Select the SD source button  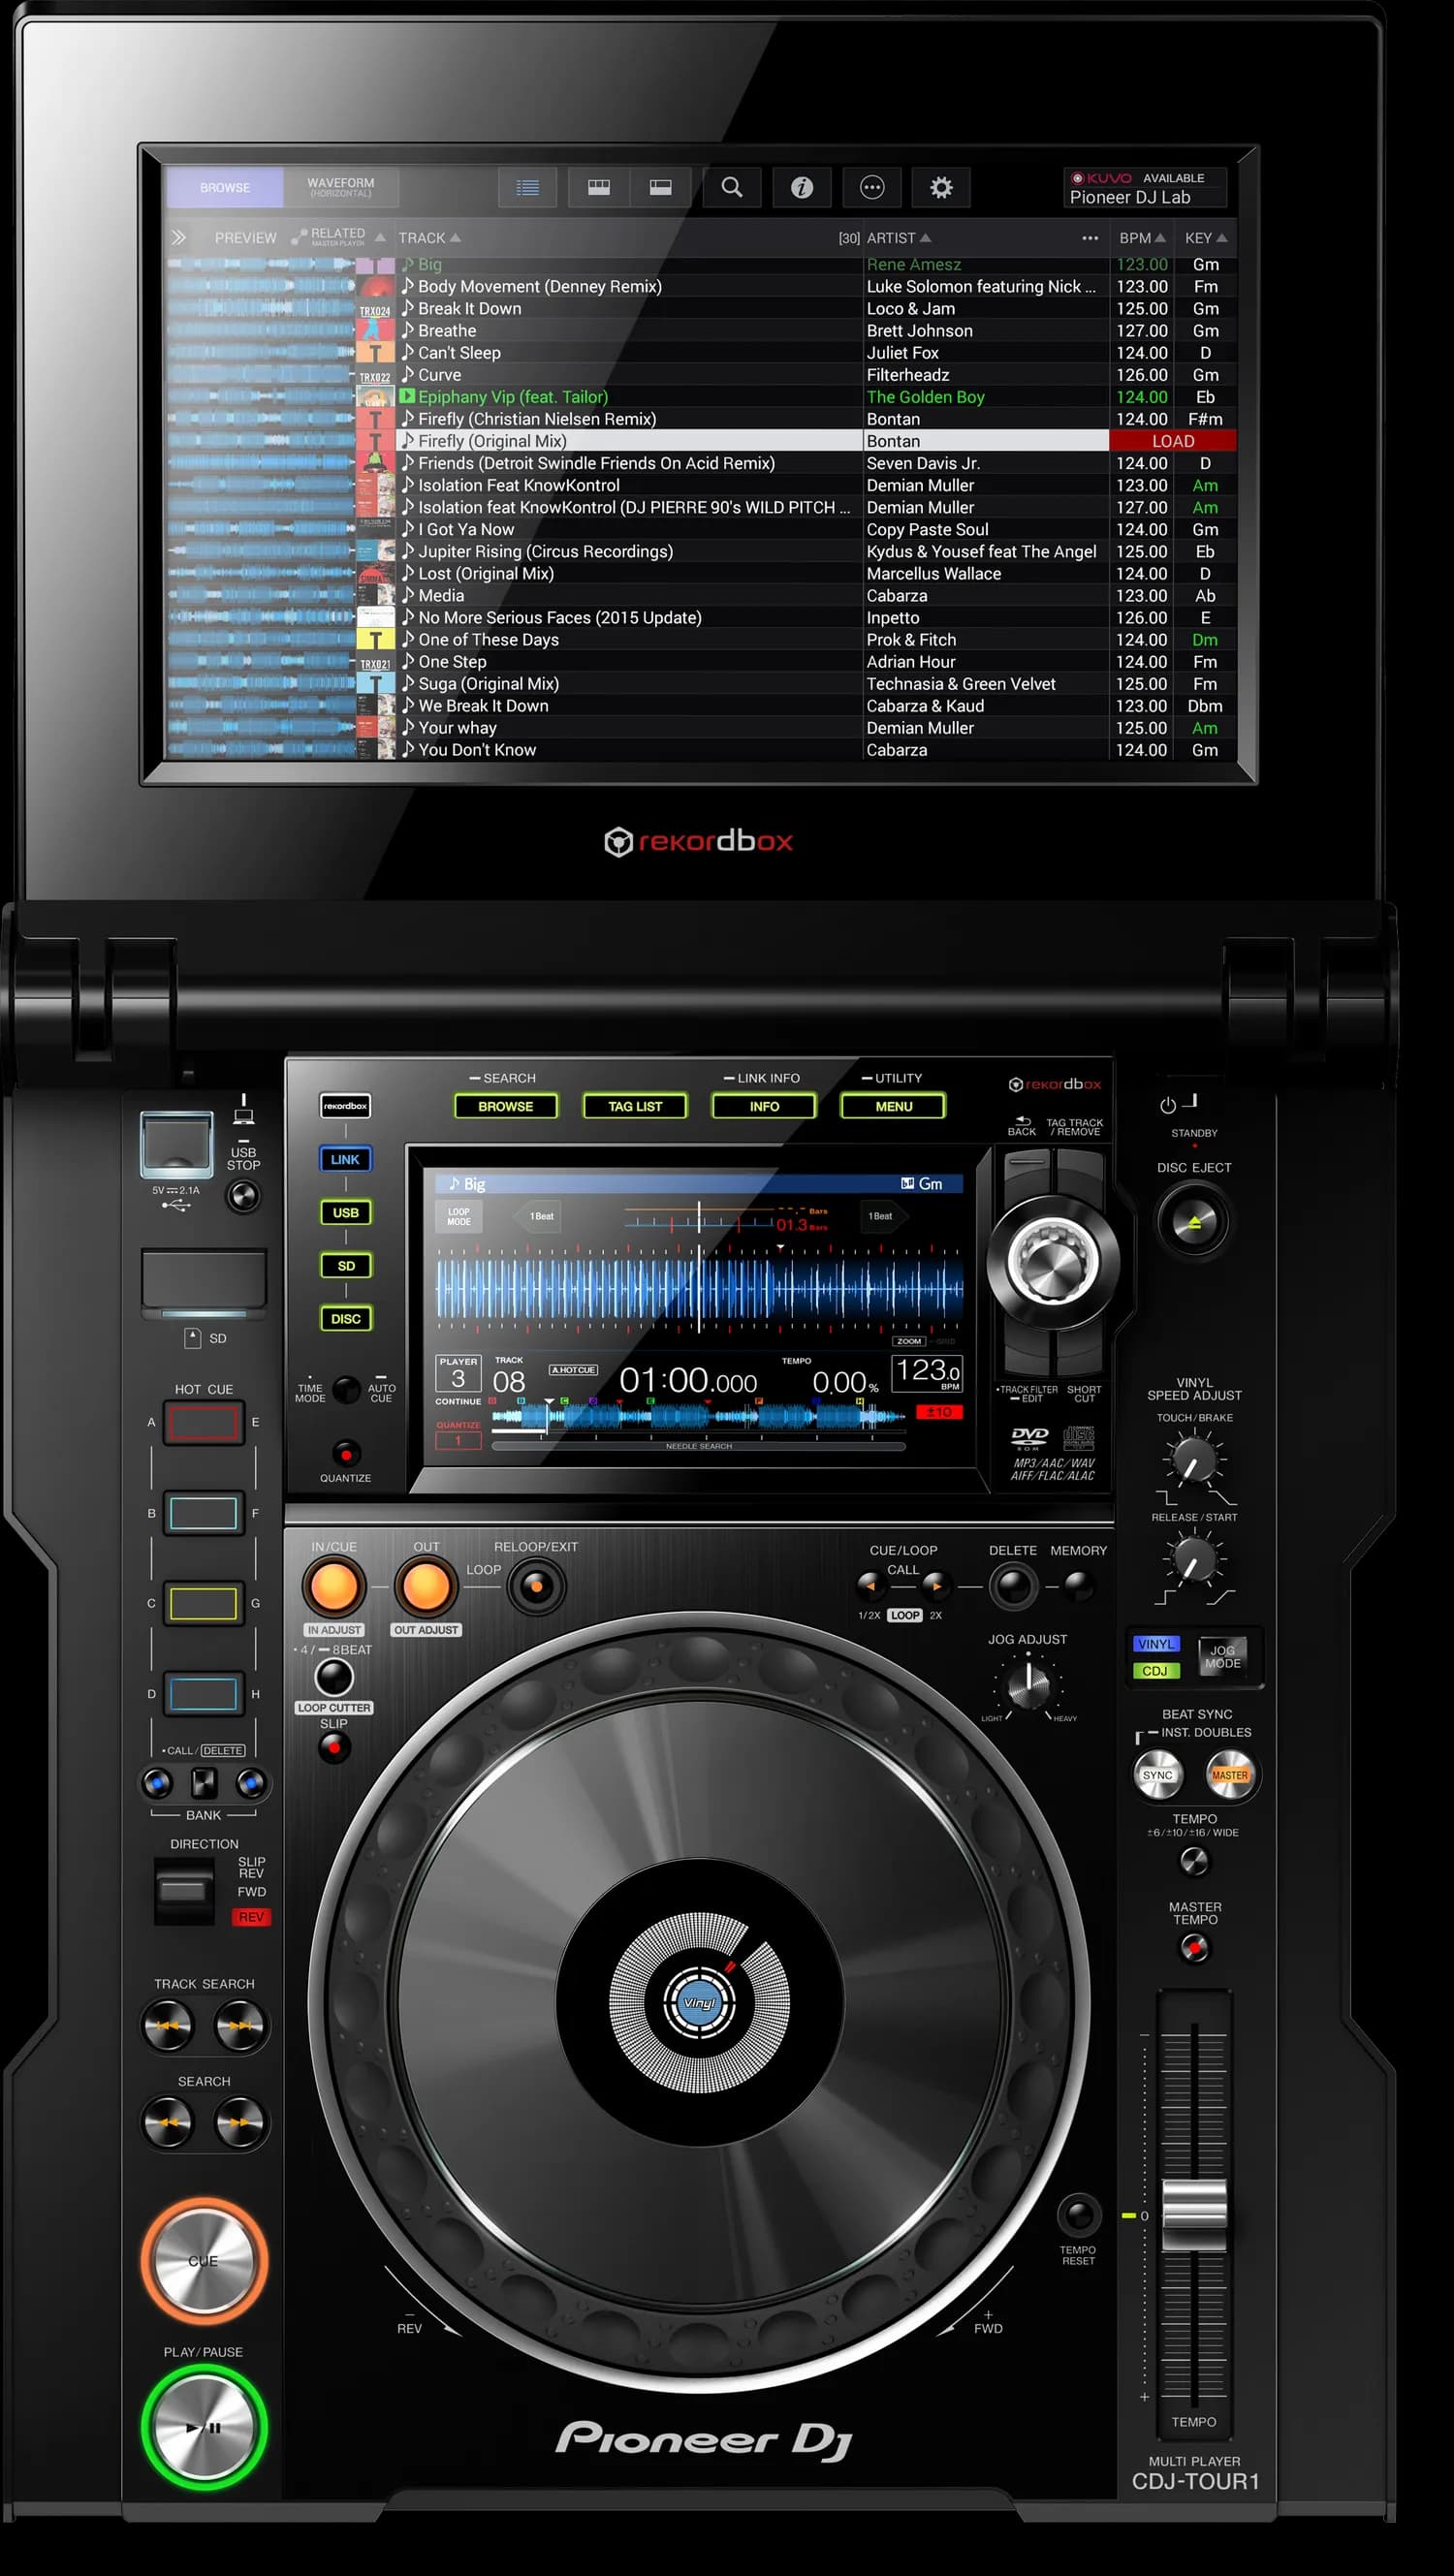(x=345, y=1265)
